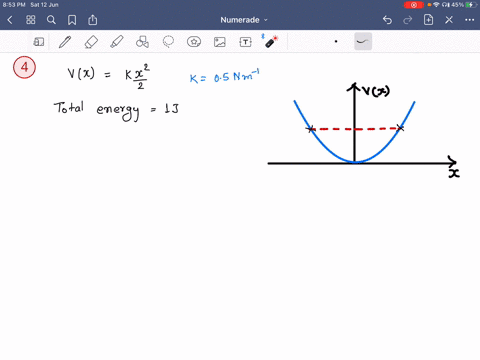This screenshot has width=480, height=360.
Task: Select the Pen tool
Action: 65,42
